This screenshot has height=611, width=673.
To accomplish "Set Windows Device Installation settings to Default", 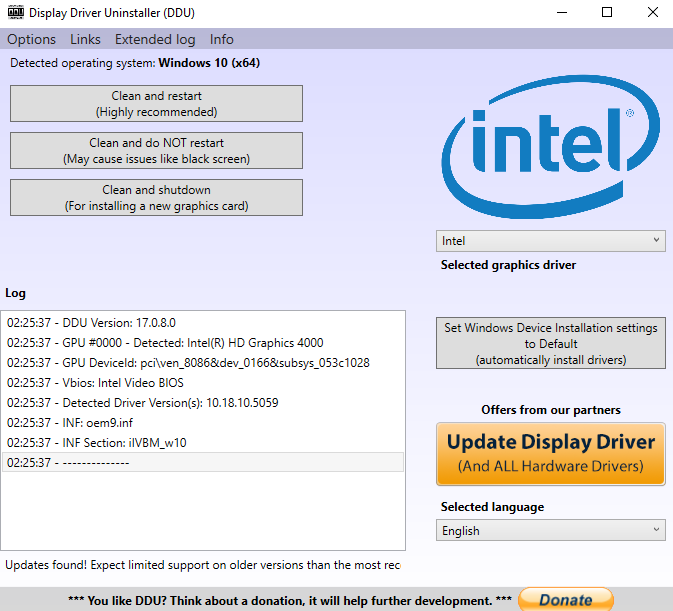I will [x=551, y=343].
